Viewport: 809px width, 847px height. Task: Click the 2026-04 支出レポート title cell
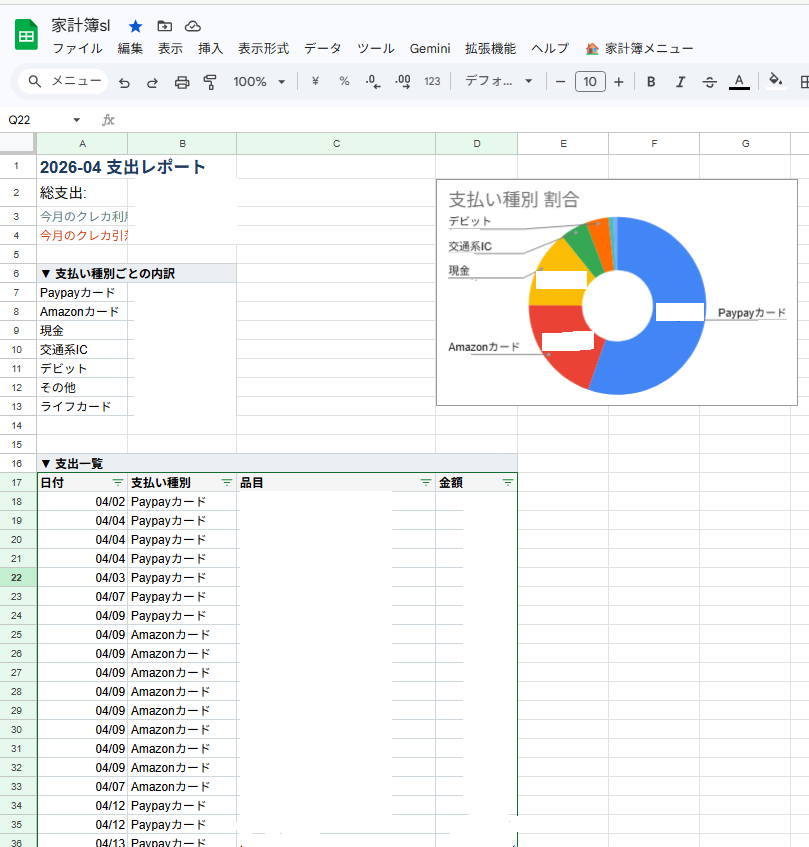pyautogui.click(x=123, y=167)
